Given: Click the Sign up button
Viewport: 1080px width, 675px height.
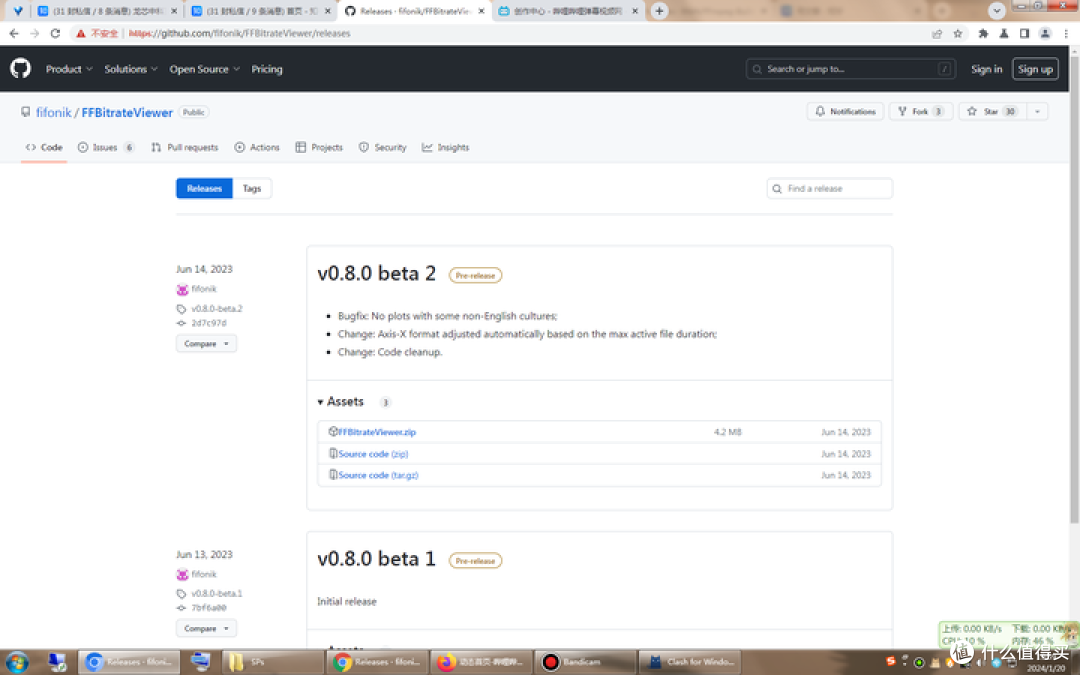Looking at the screenshot, I should 1034,69.
